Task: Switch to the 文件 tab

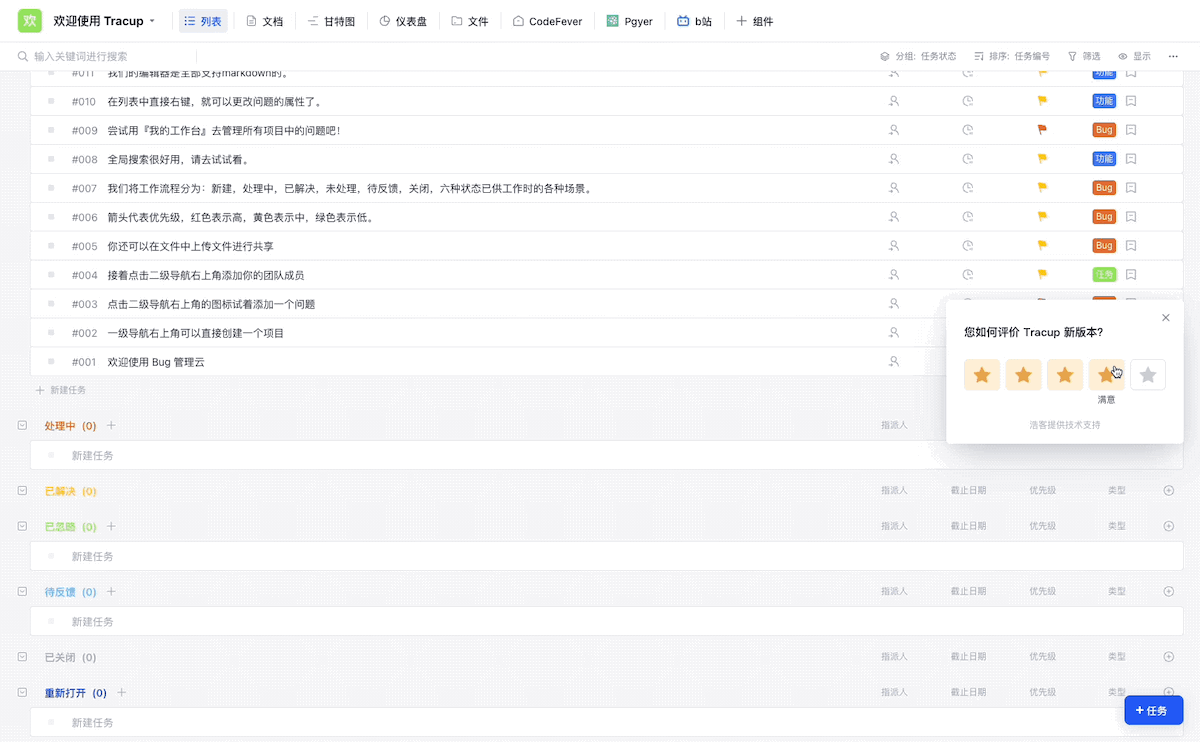Action: coord(470,20)
